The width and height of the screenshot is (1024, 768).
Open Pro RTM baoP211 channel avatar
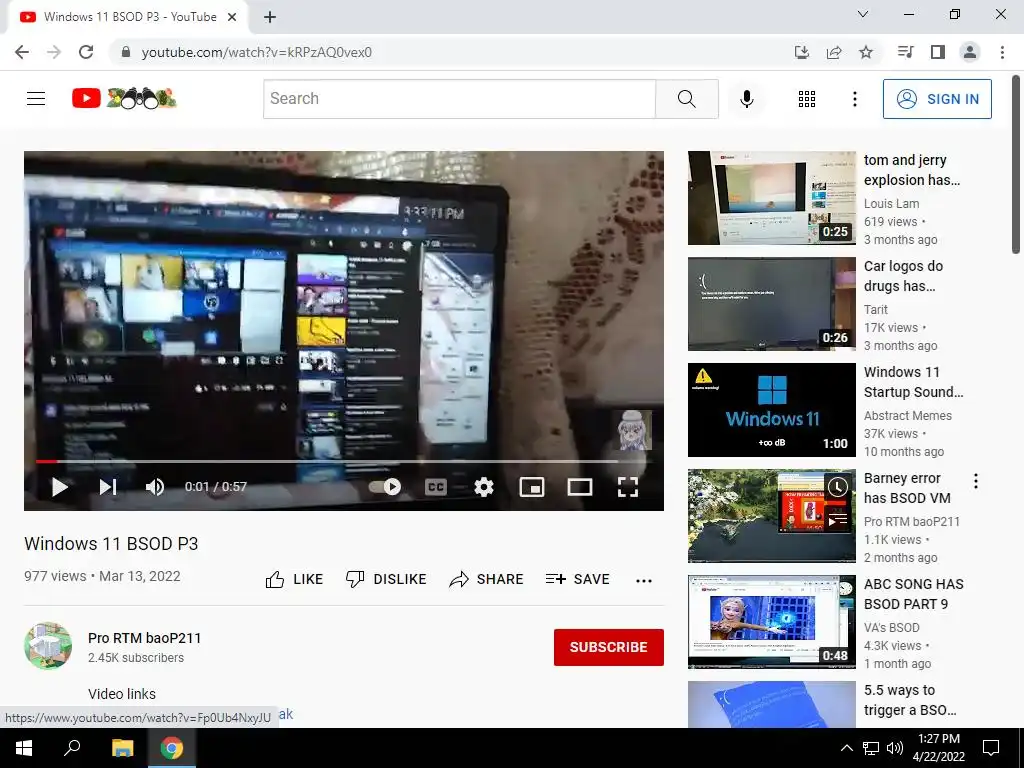pyautogui.click(x=48, y=646)
